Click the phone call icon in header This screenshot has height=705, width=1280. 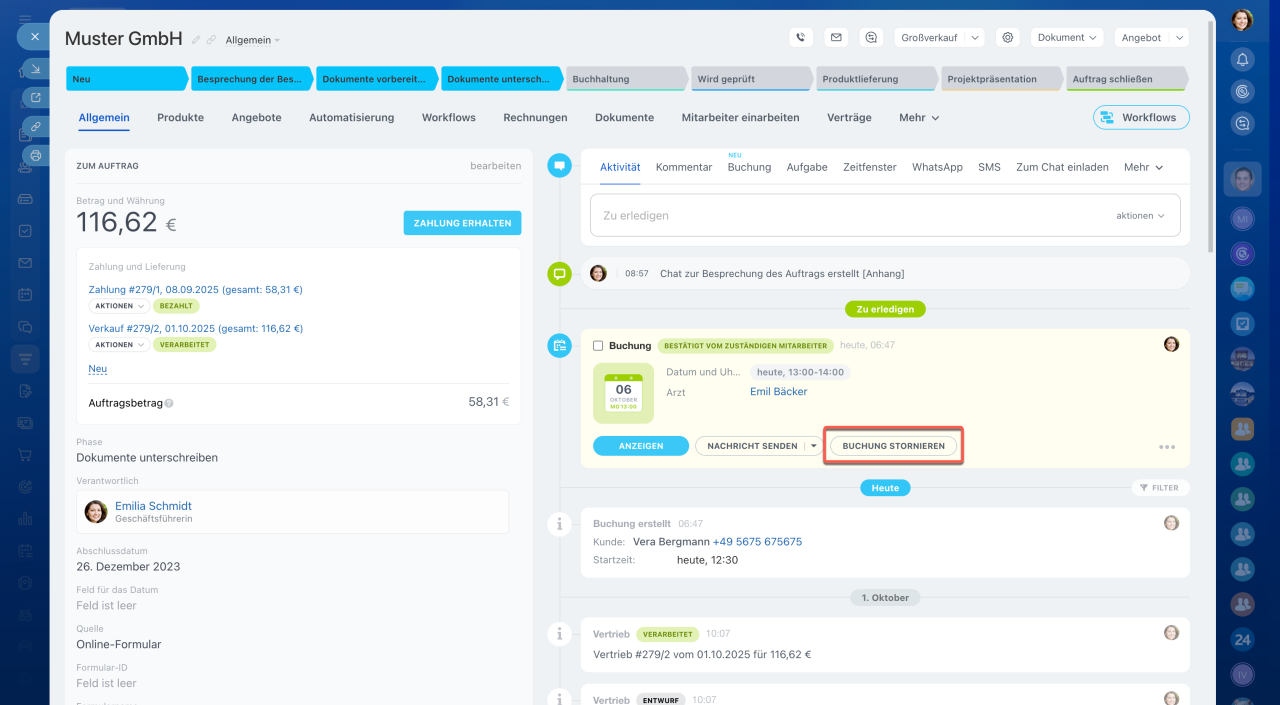coord(800,37)
